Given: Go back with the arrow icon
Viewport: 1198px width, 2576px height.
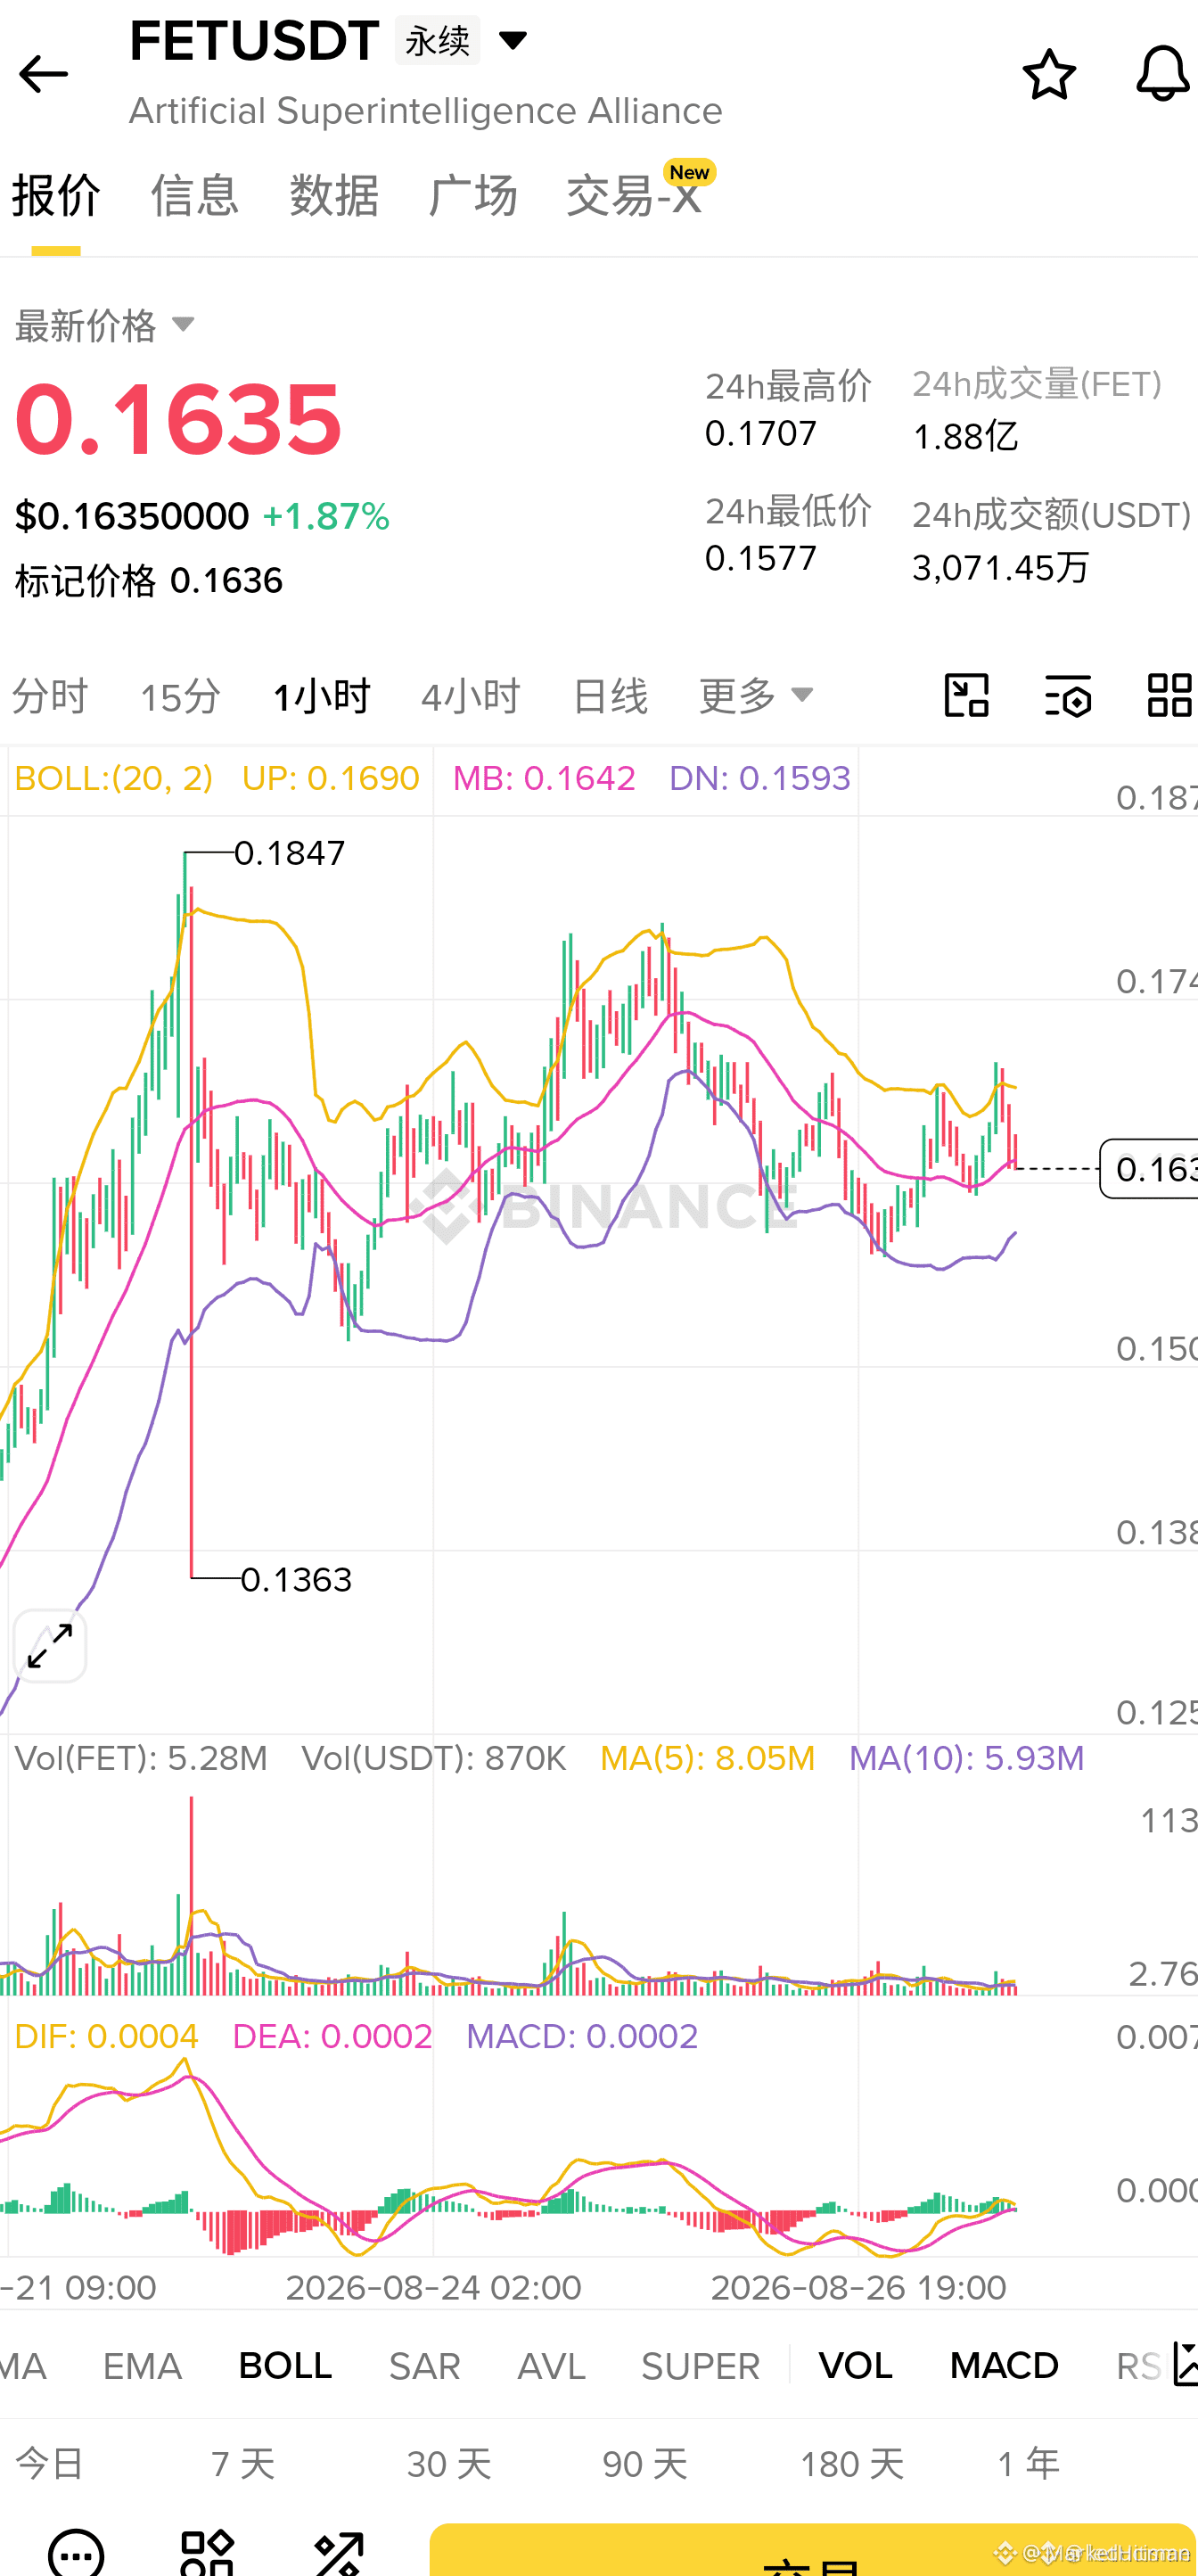Looking at the screenshot, I should point(43,74).
